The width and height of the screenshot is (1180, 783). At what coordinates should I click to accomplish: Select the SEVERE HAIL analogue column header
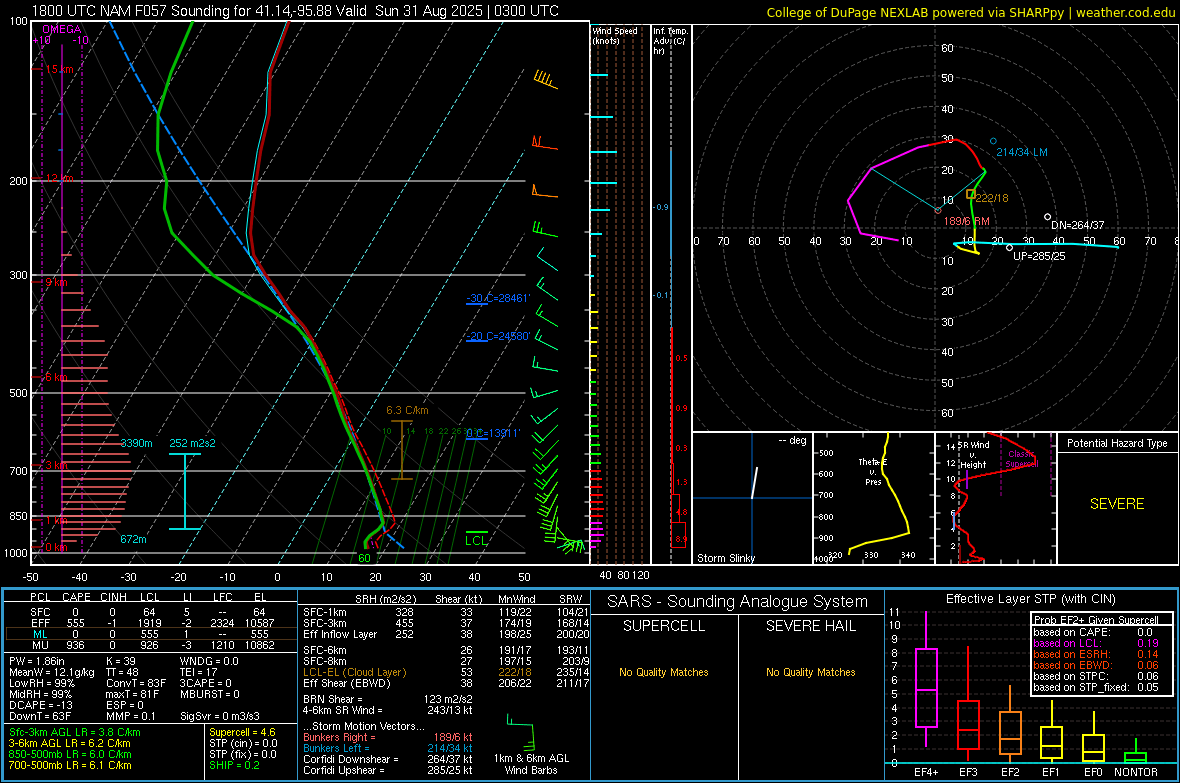810,626
